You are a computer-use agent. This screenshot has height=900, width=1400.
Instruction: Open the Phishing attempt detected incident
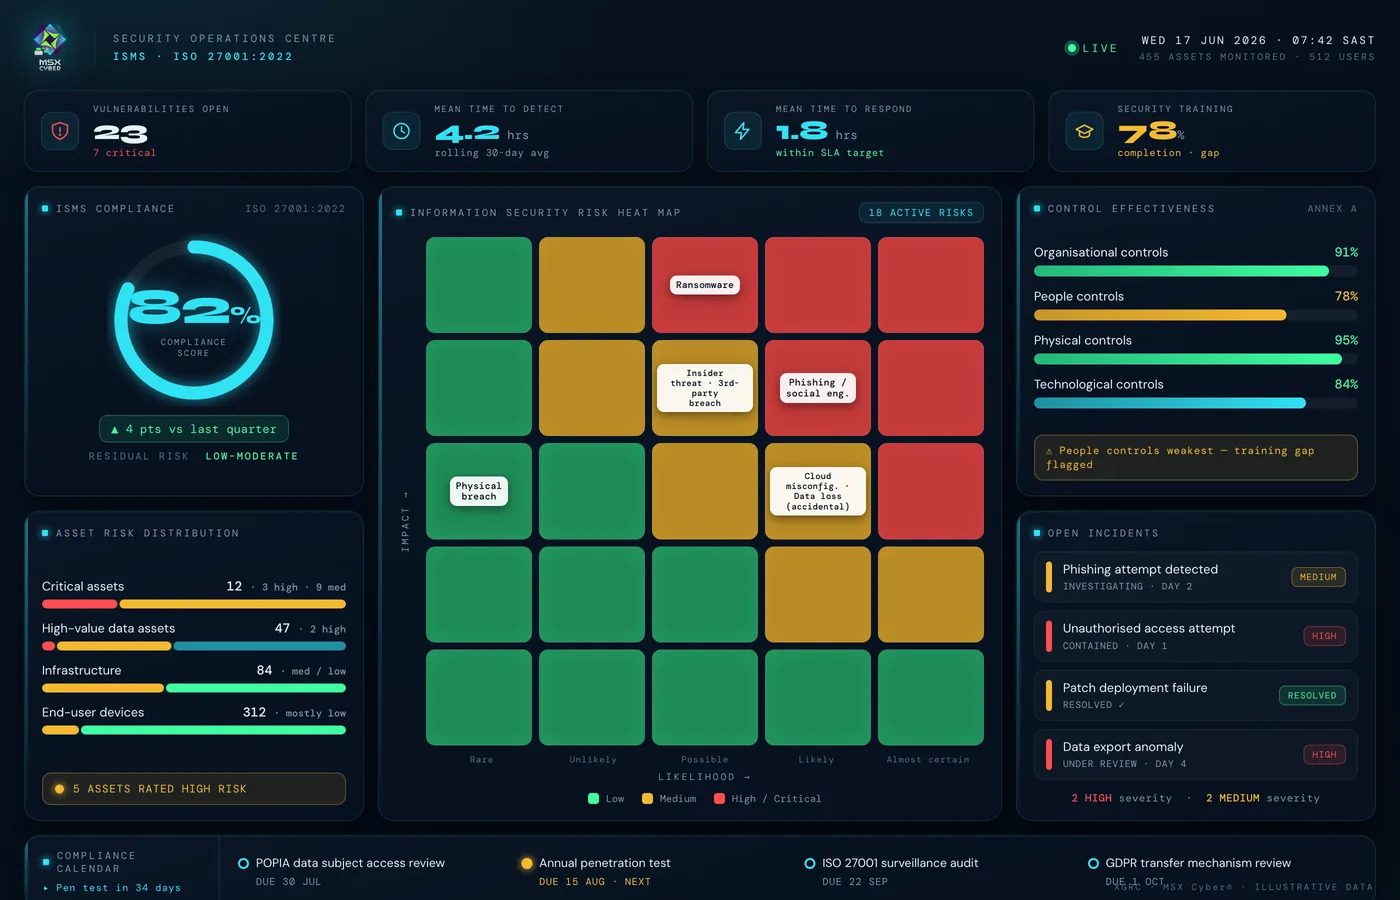point(1196,577)
